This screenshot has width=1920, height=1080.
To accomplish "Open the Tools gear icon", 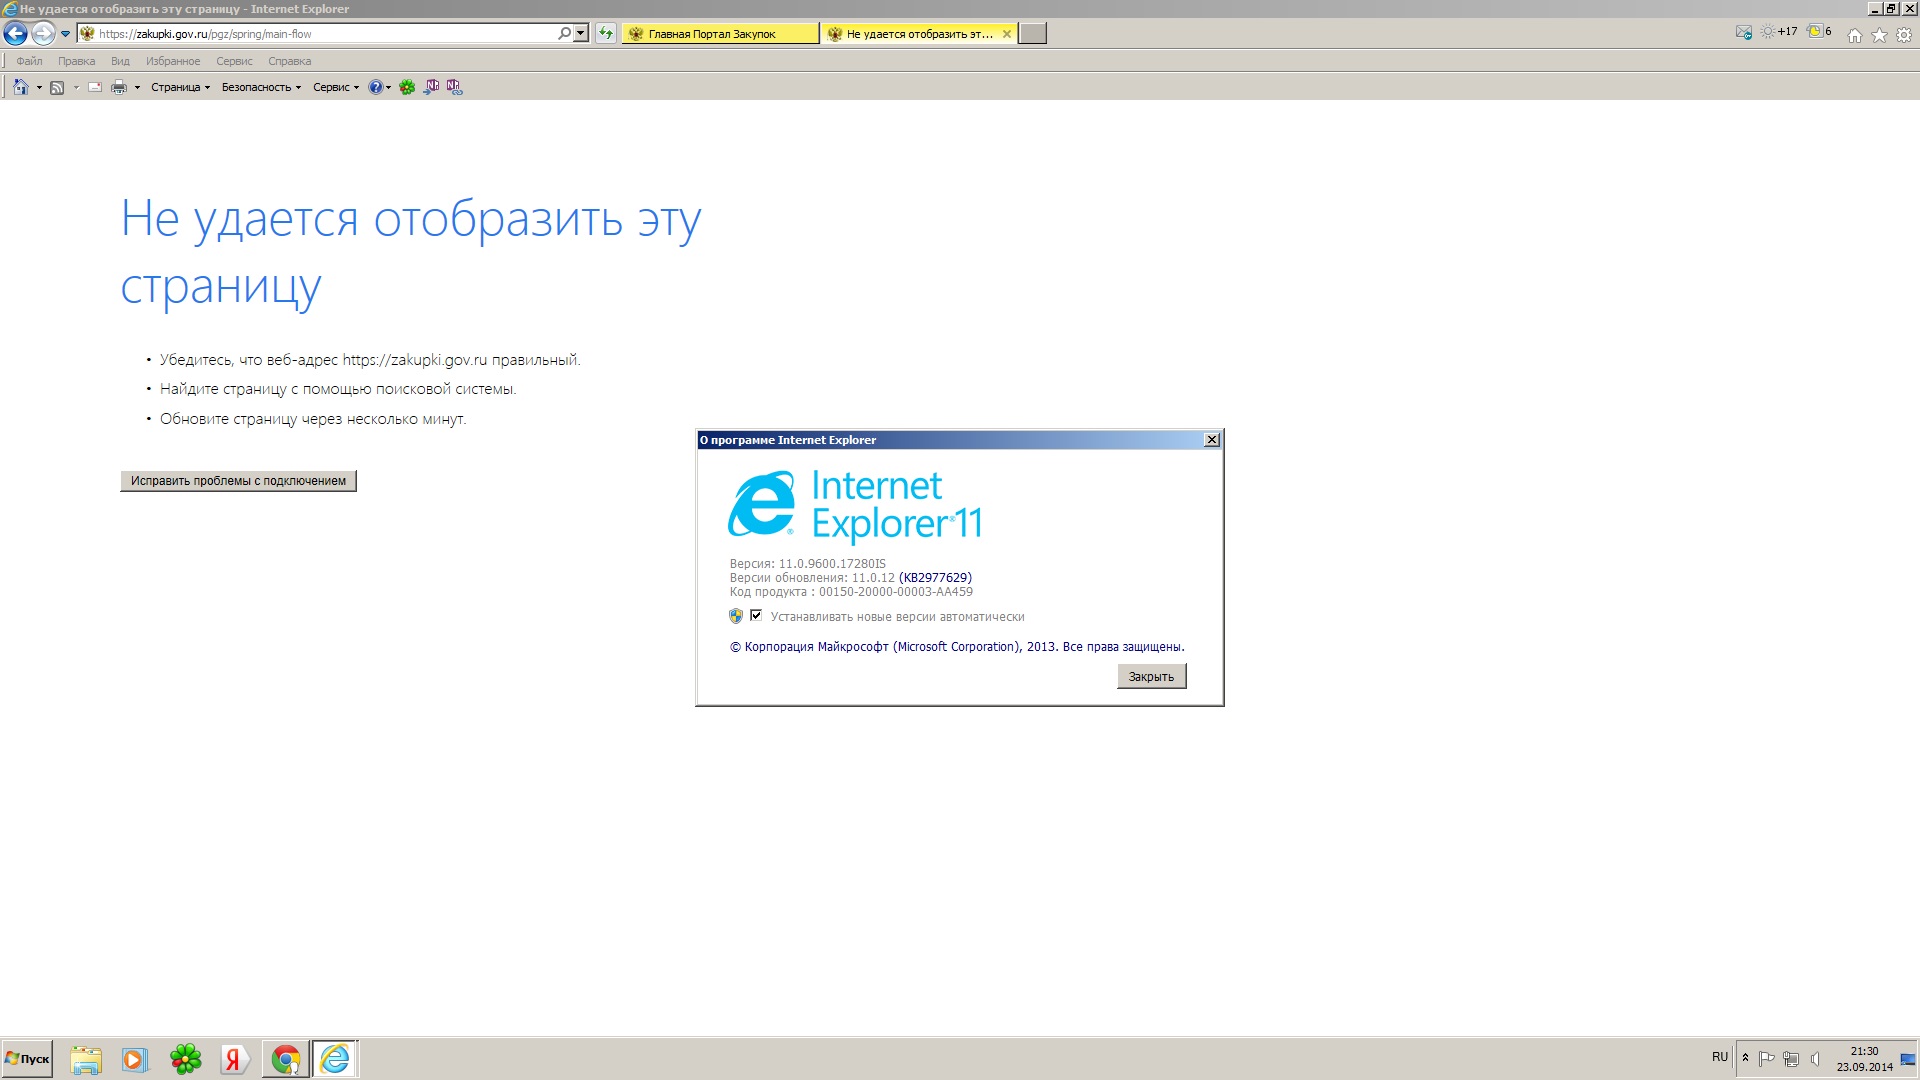I will click(x=1904, y=35).
